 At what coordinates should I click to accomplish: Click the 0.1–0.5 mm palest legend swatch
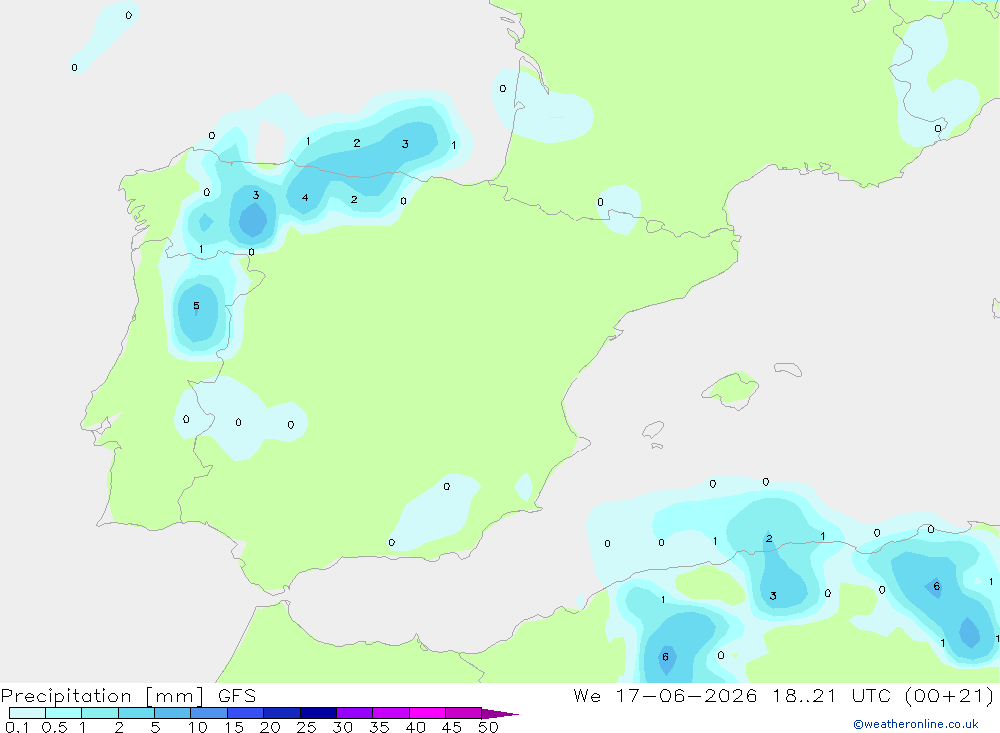click(27, 713)
